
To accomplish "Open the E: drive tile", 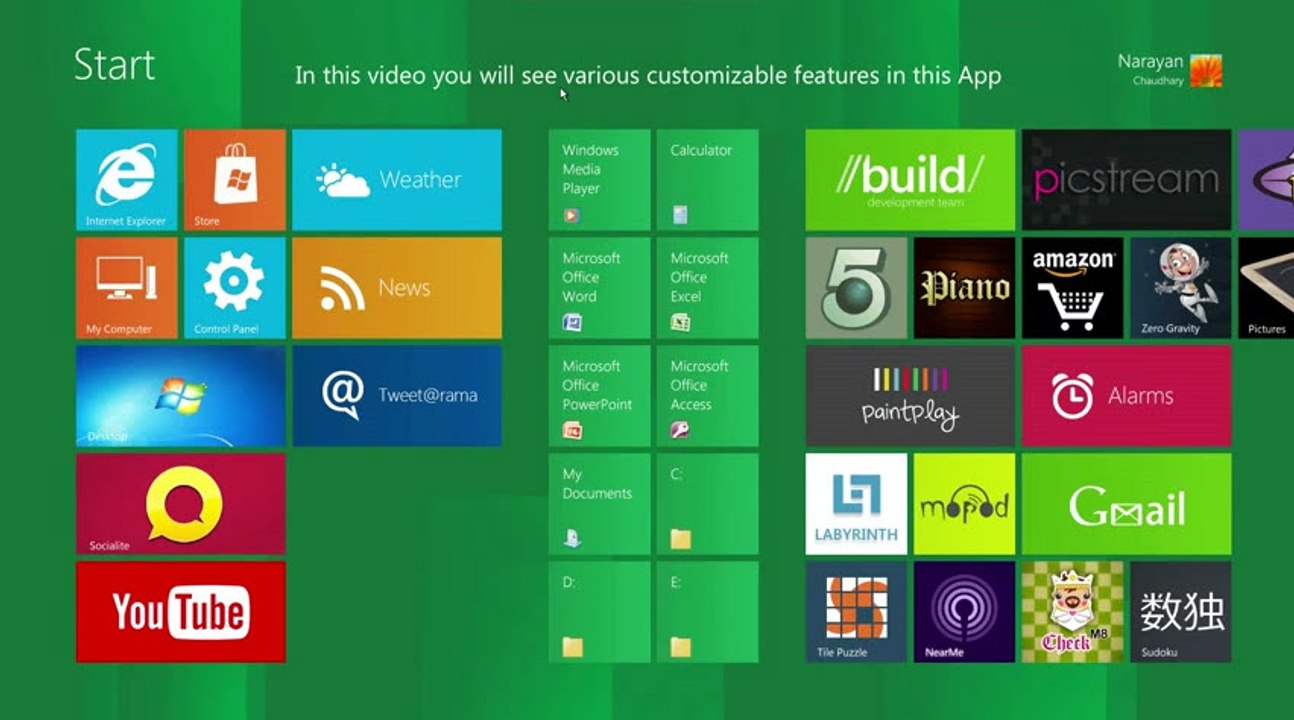I will coord(708,612).
